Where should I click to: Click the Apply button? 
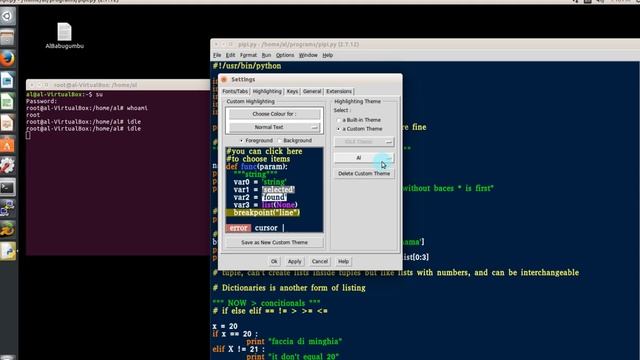click(x=294, y=261)
